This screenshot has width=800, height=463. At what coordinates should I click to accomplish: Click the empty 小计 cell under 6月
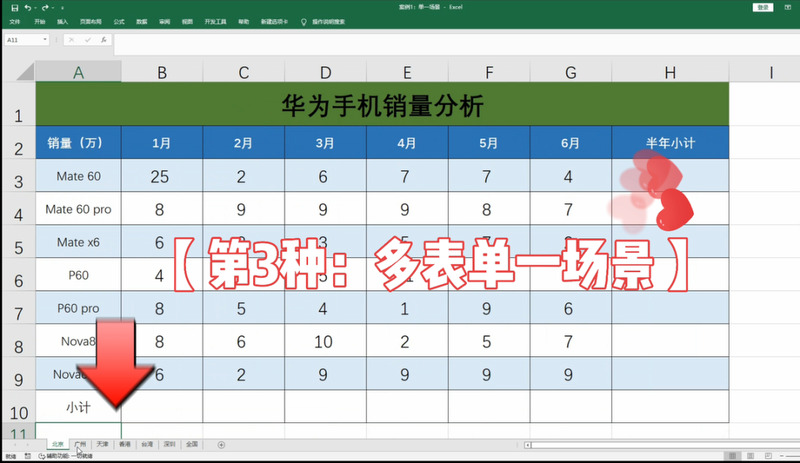tap(570, 407)
